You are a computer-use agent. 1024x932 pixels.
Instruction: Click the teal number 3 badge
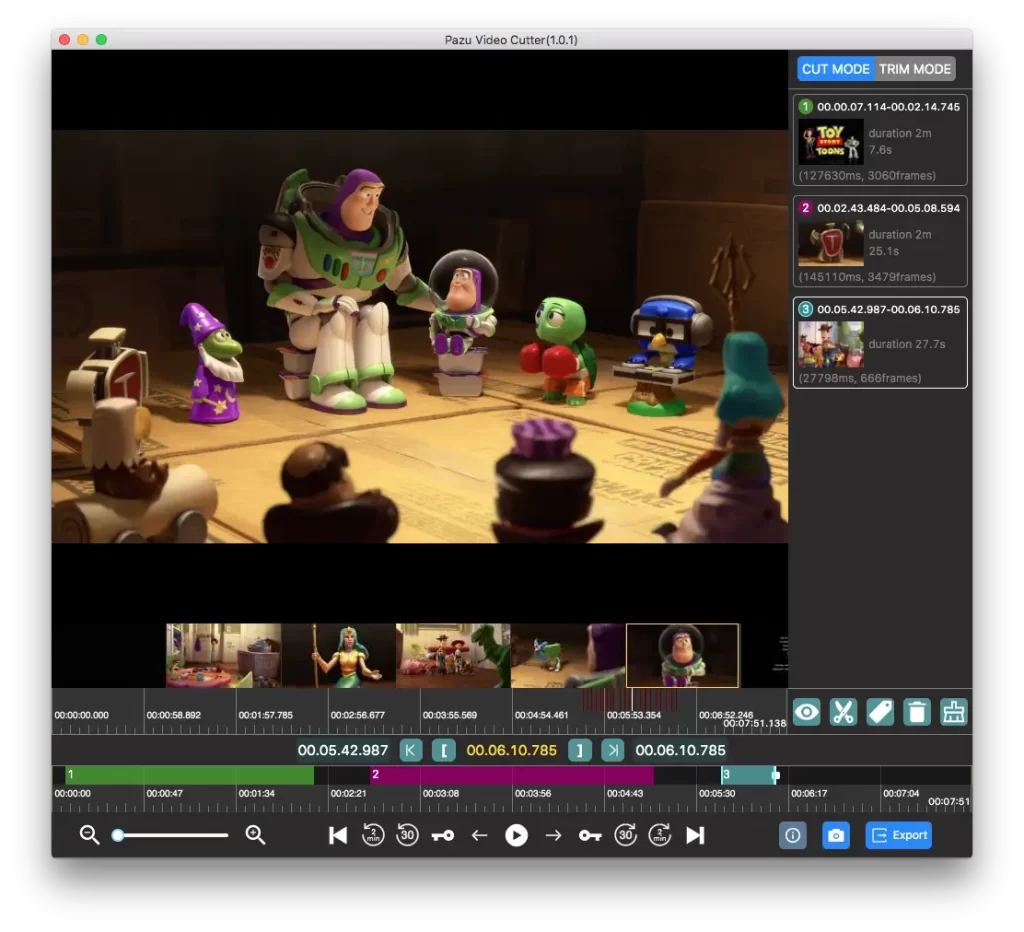pos(805,309)
